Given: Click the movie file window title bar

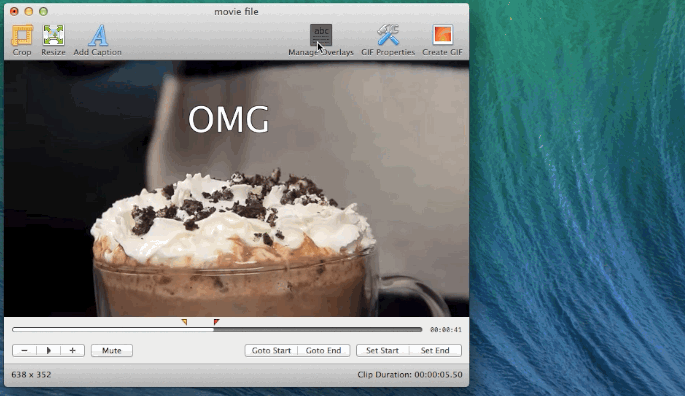Looking at the screenshot, I should tap(236, 11).
